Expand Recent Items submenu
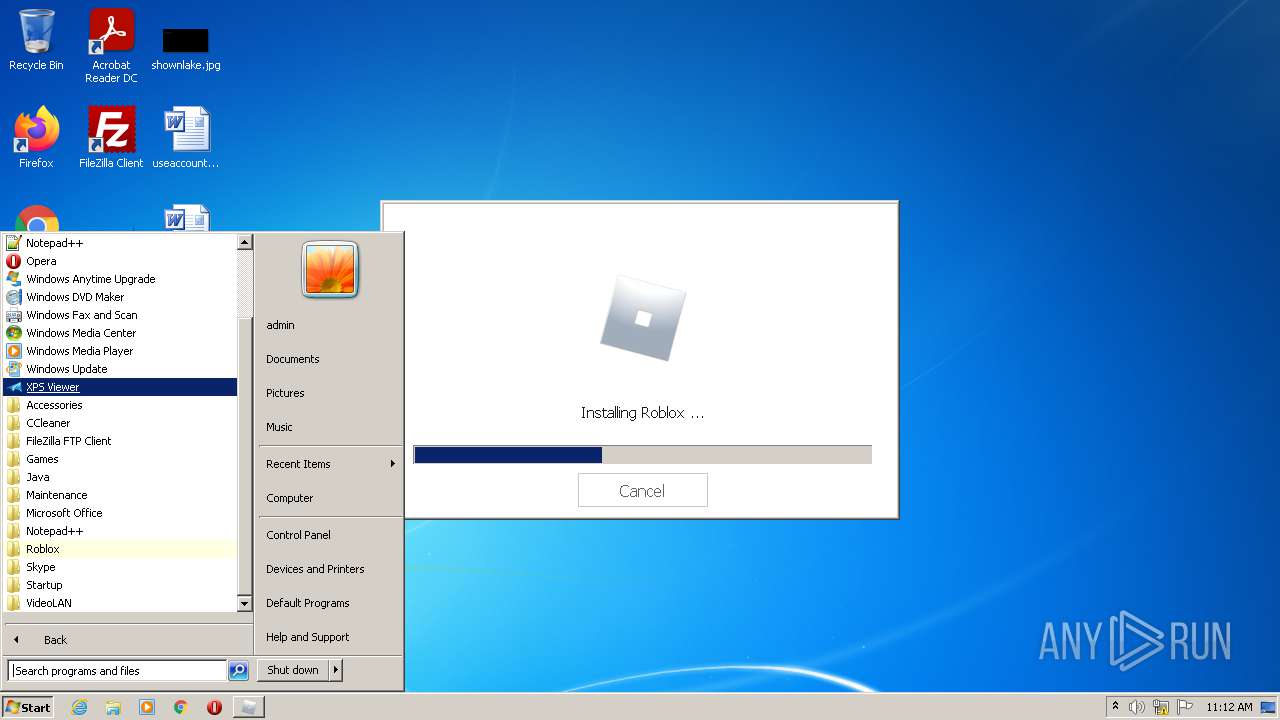The height and width of the screenshot is (720, 1280). tap(330, 464)
